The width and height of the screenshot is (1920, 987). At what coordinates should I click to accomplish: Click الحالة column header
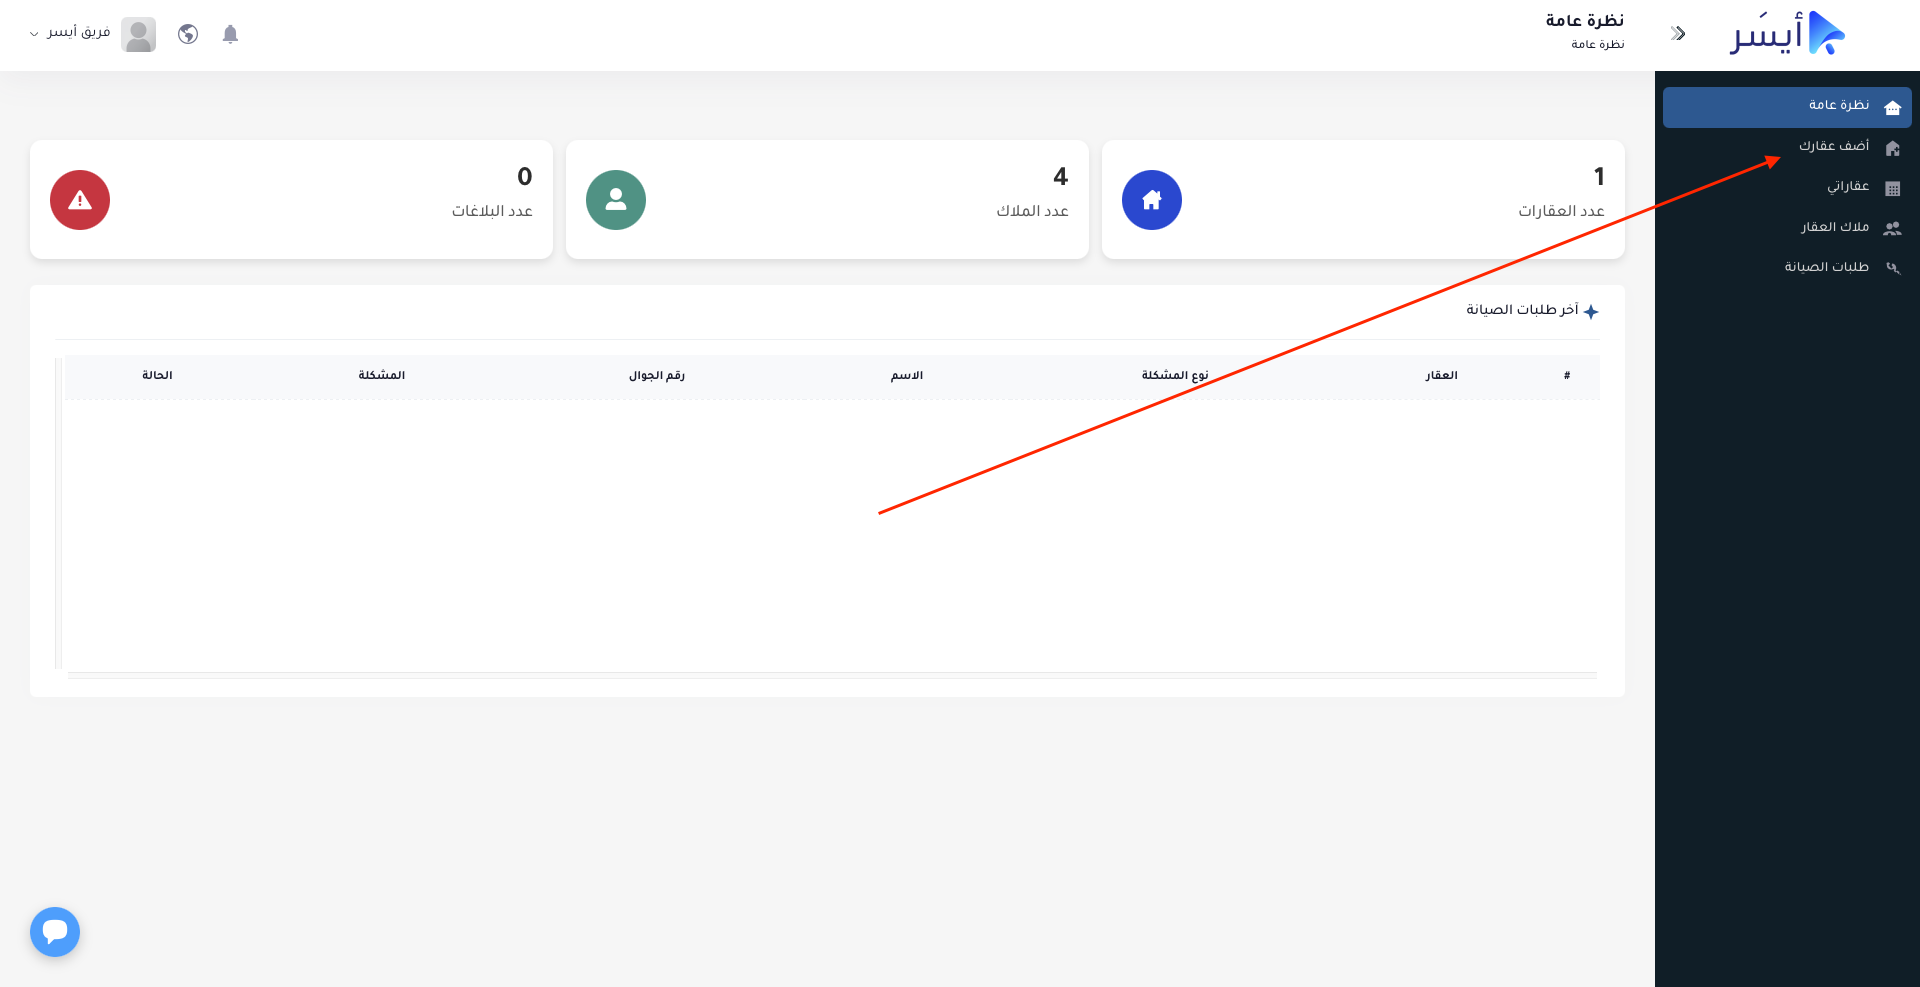(157, 376)
